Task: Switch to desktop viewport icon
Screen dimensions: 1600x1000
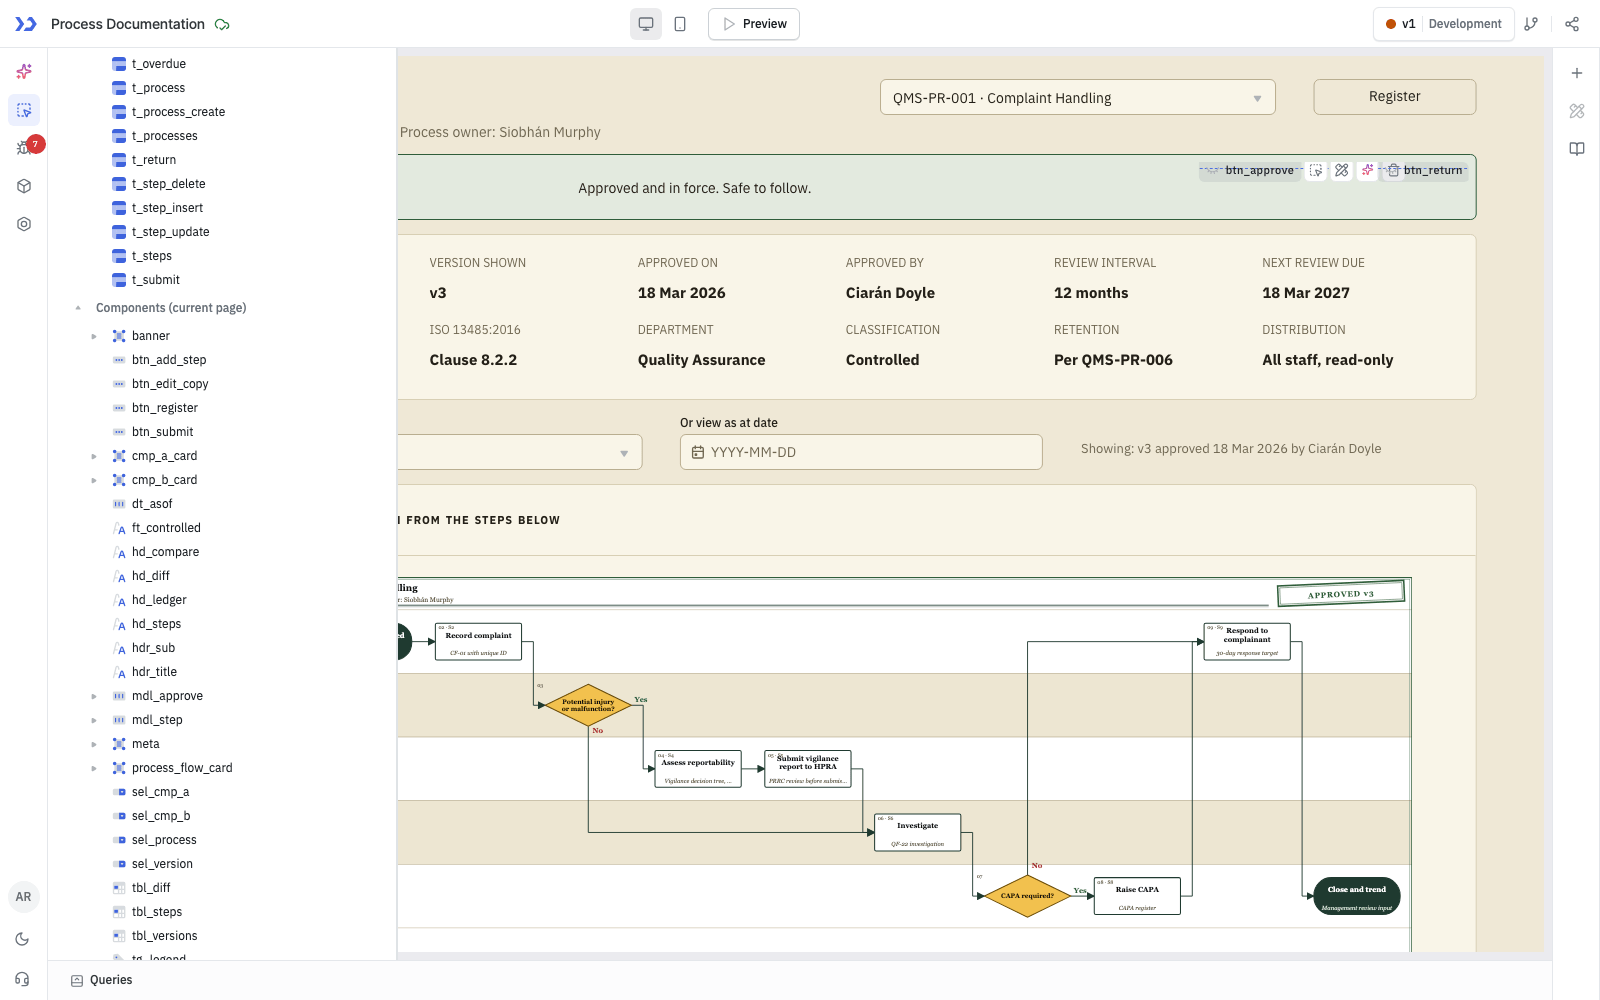Action: coord(646,24)
